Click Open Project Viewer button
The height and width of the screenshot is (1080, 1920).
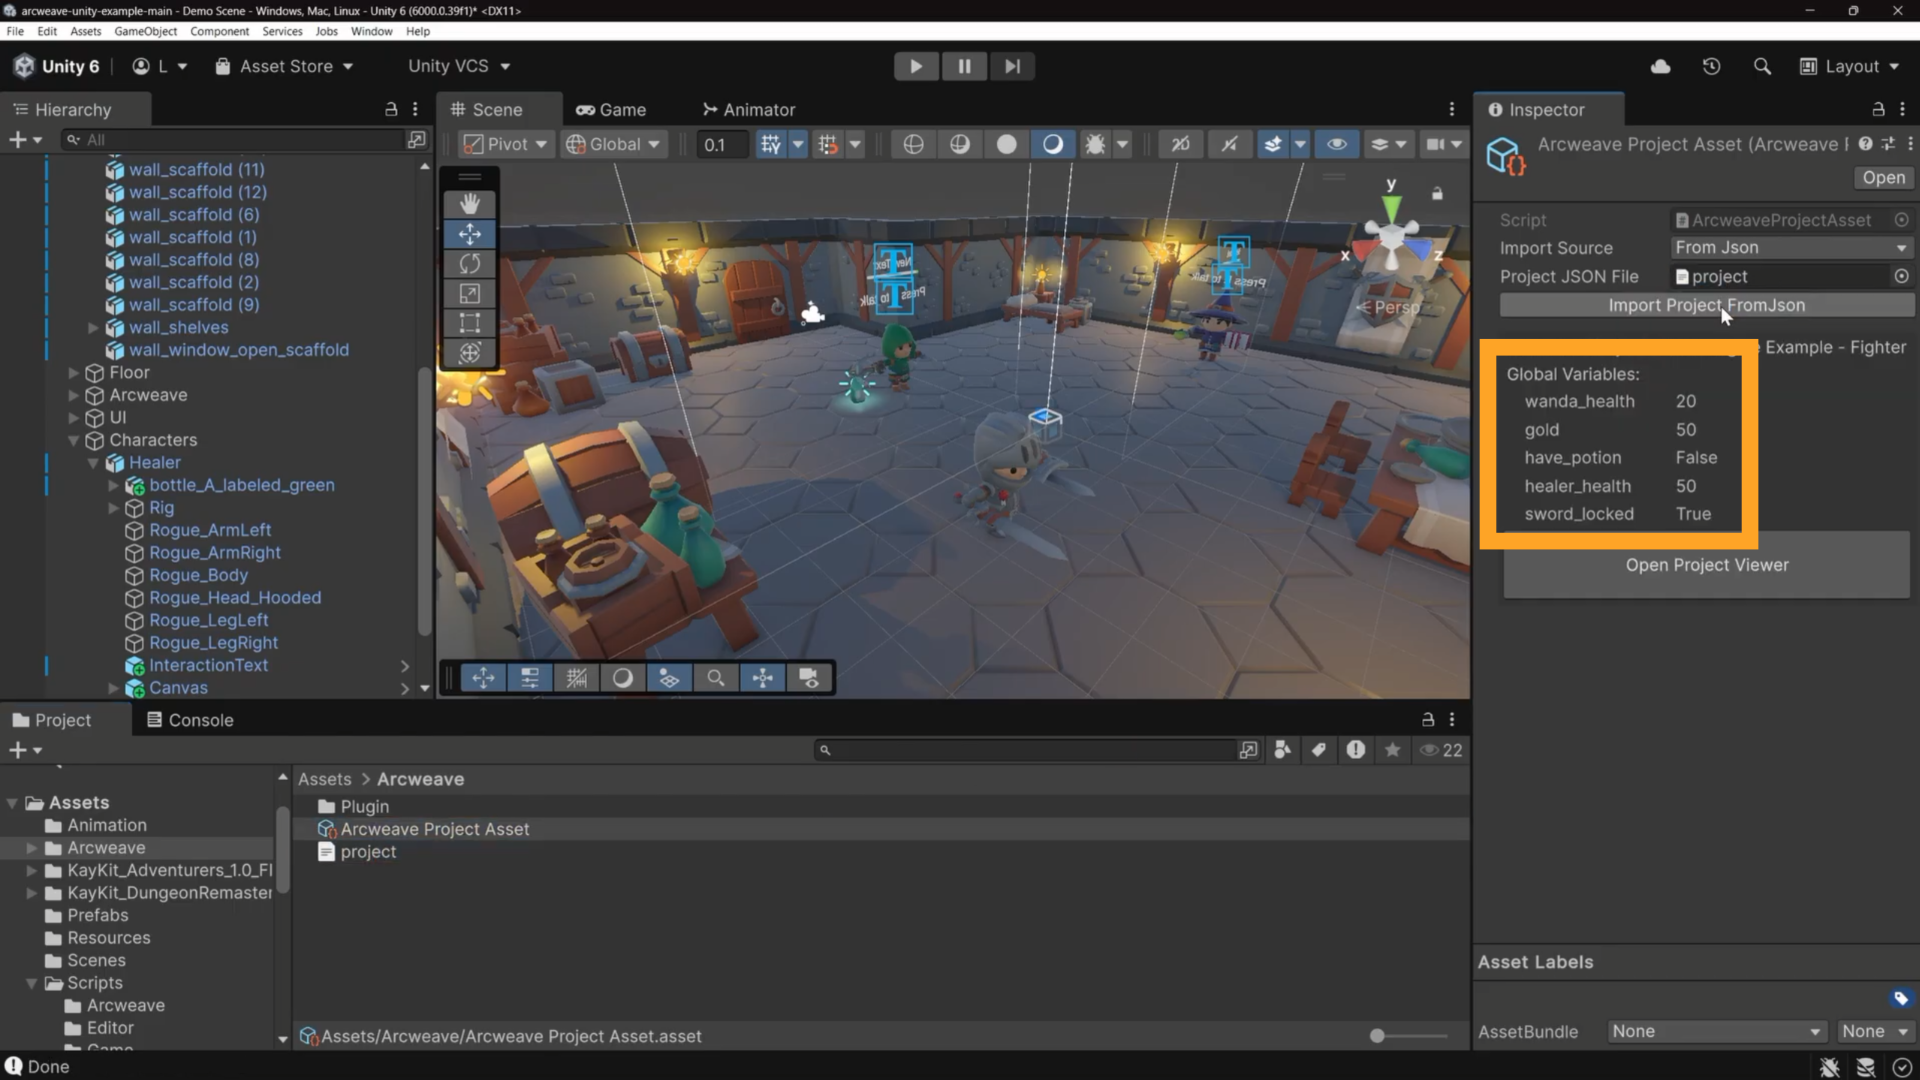click(1706, 565)
